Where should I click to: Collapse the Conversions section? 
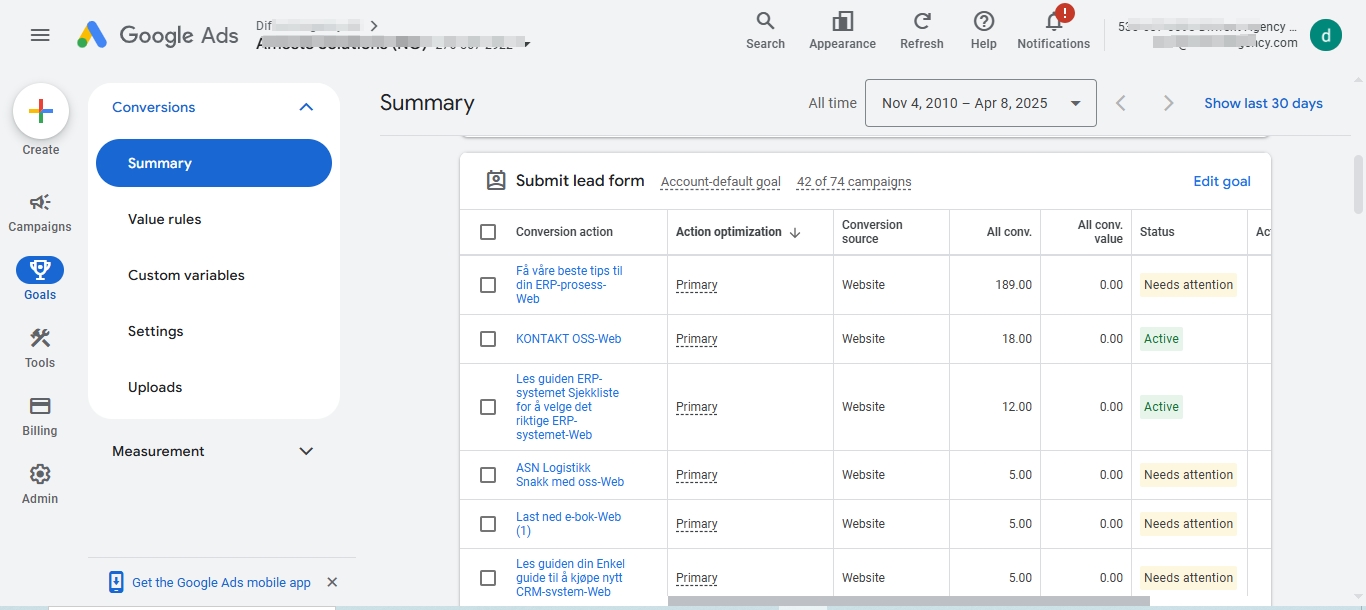point(306,107)
